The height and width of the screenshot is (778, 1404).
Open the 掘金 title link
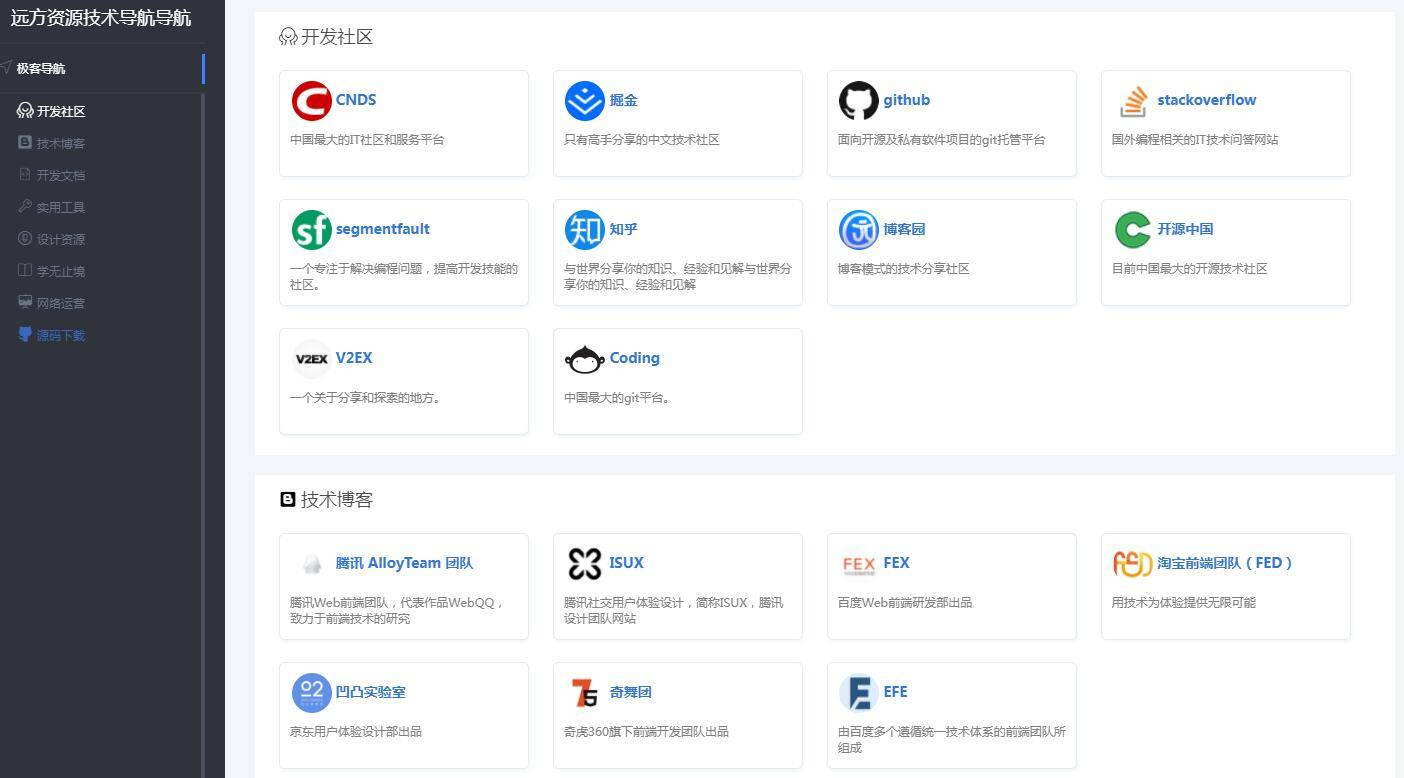tap(624, 100)
